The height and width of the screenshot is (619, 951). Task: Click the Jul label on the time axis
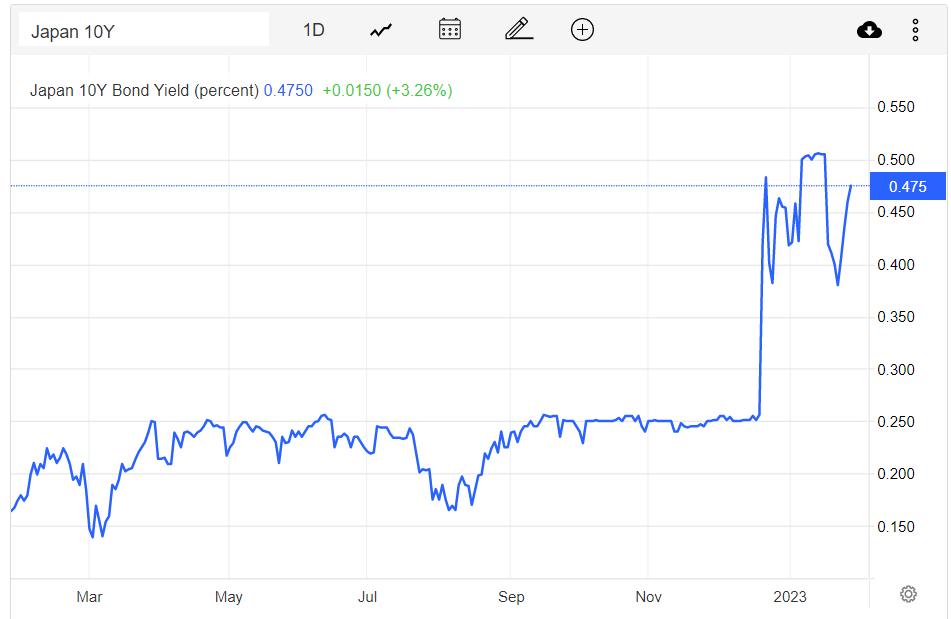[367, 597]
